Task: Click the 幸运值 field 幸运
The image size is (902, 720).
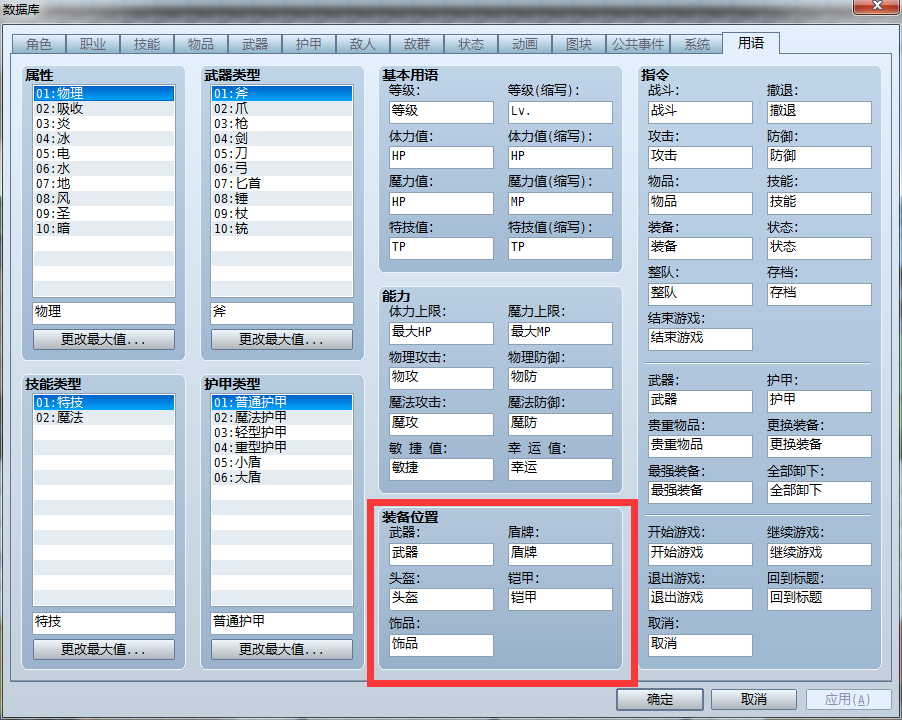Action: [x=560, y=469]
